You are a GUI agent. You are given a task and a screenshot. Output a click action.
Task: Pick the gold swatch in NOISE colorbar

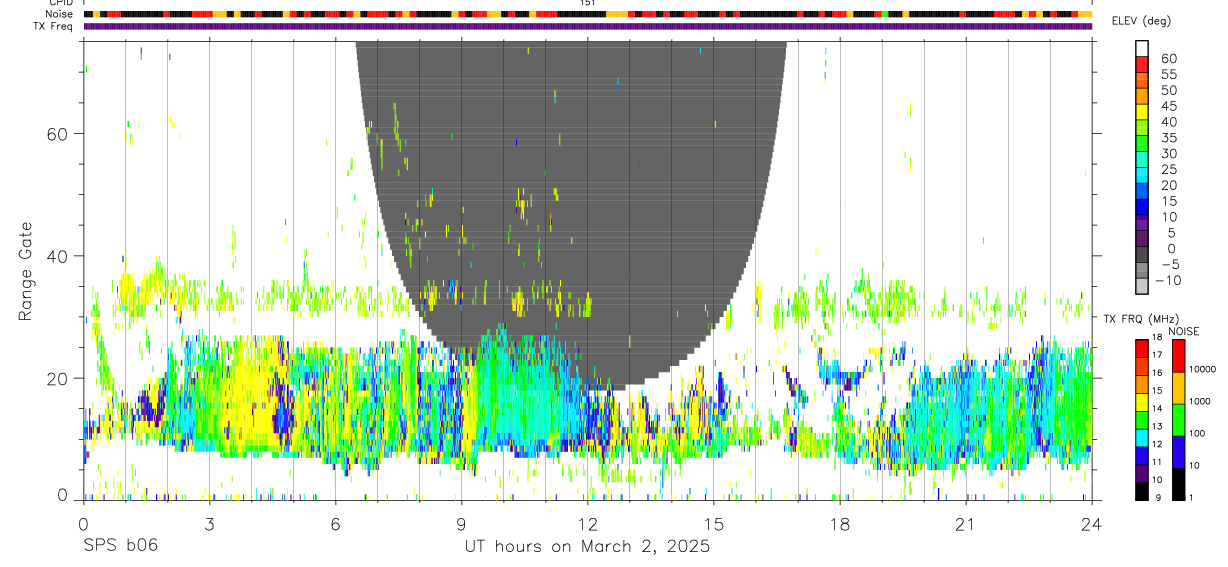click(x=1179, y=388)
